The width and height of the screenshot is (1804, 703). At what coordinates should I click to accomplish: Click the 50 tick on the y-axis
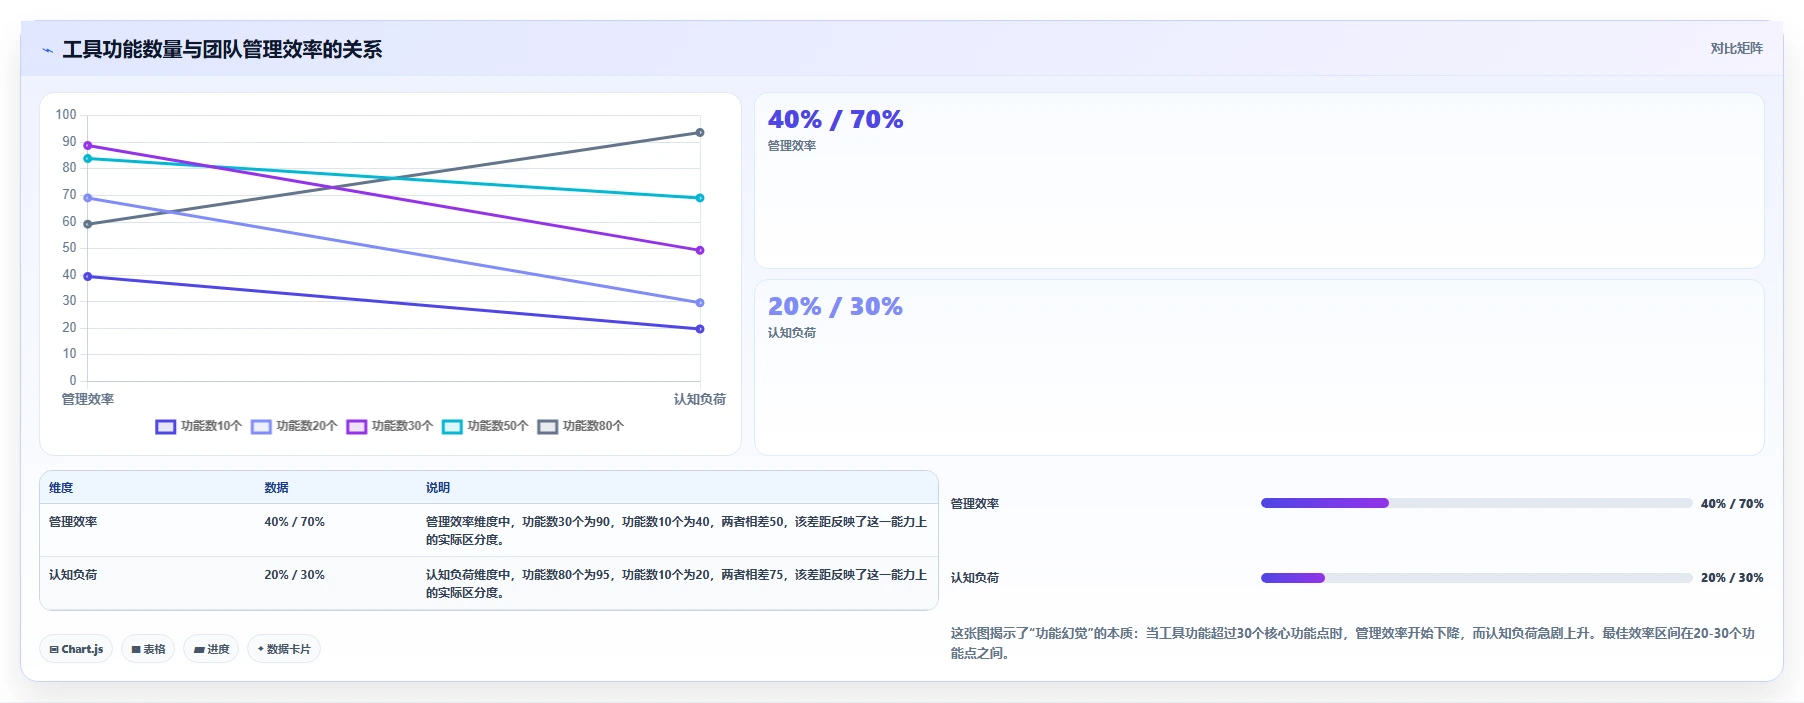tap(69, 248)
